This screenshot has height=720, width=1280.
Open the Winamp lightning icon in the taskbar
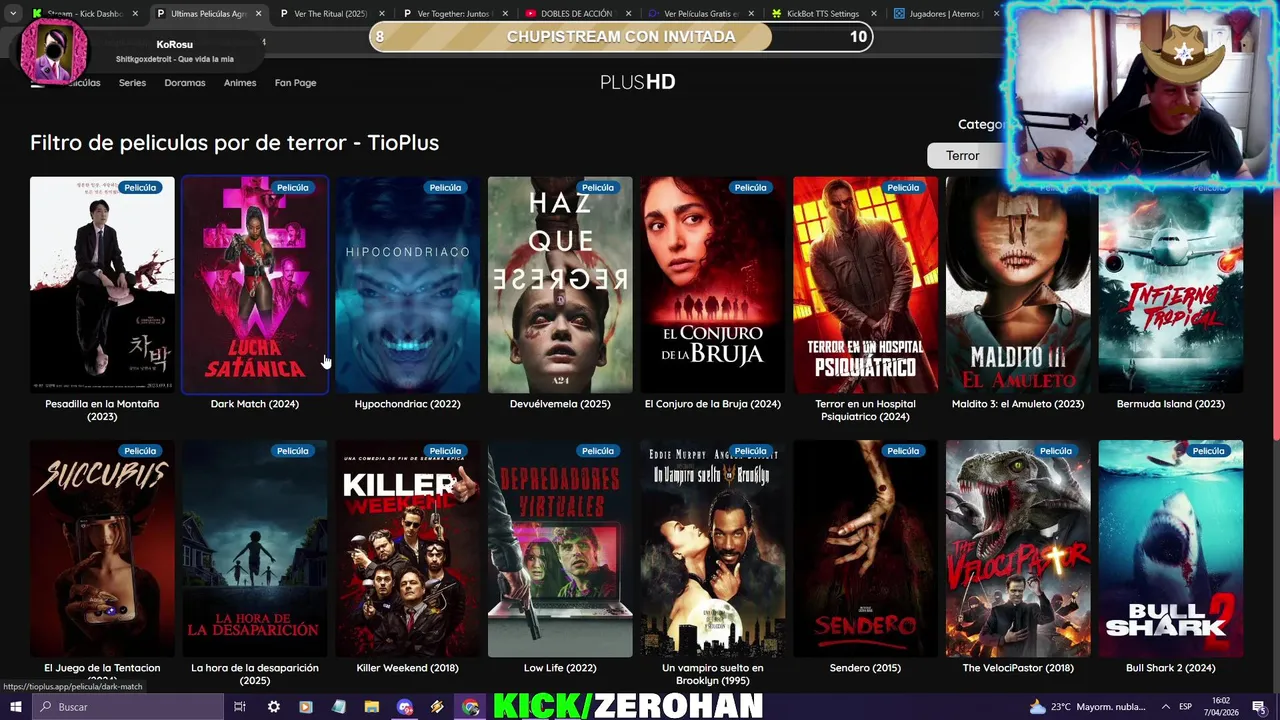tap(437, 706)
